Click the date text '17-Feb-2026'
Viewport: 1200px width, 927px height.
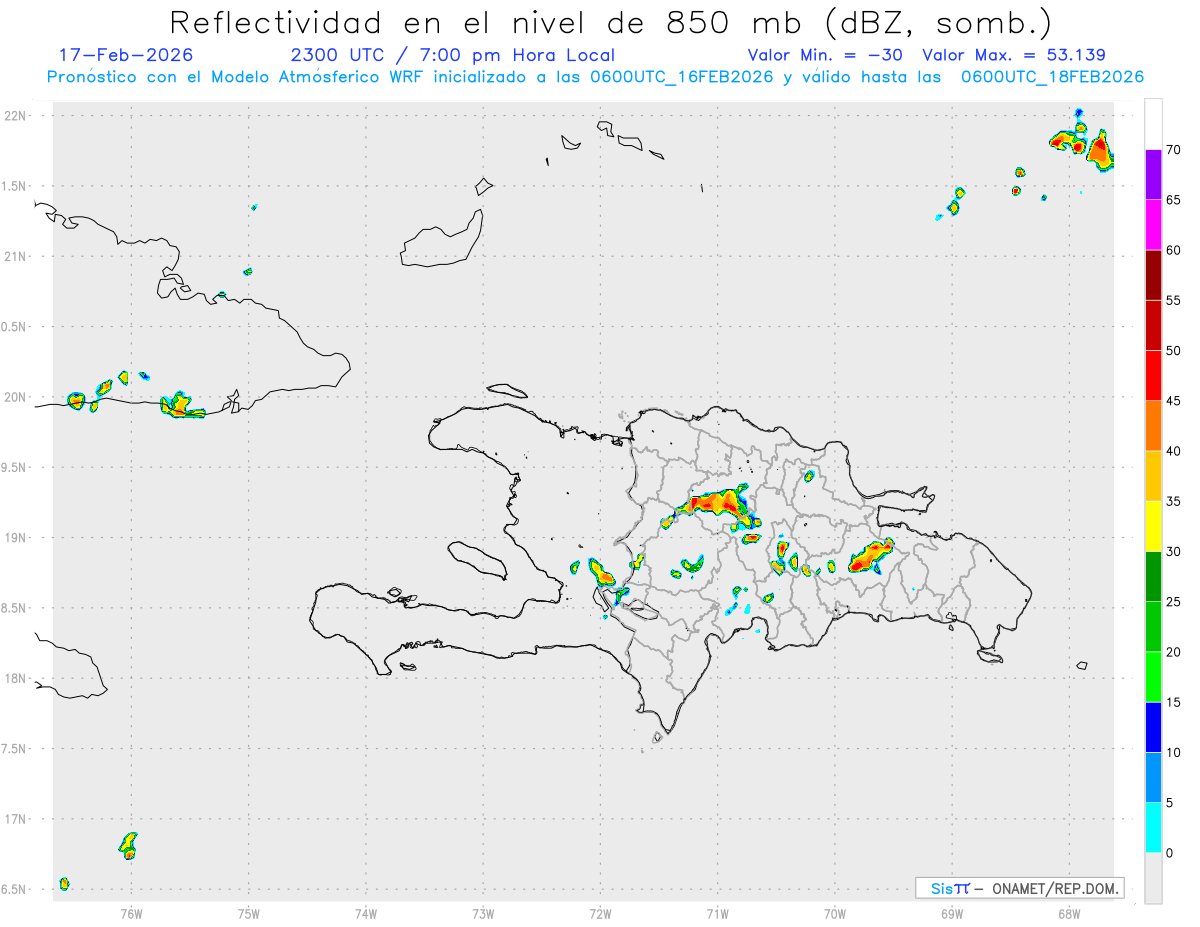(x=126, y=55)
